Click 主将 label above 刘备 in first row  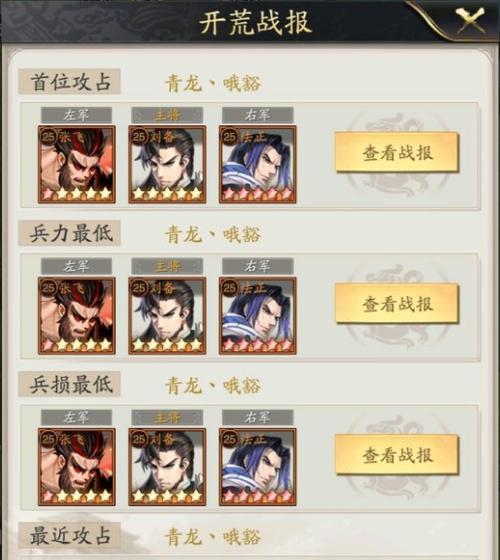[x=167, y=115]
